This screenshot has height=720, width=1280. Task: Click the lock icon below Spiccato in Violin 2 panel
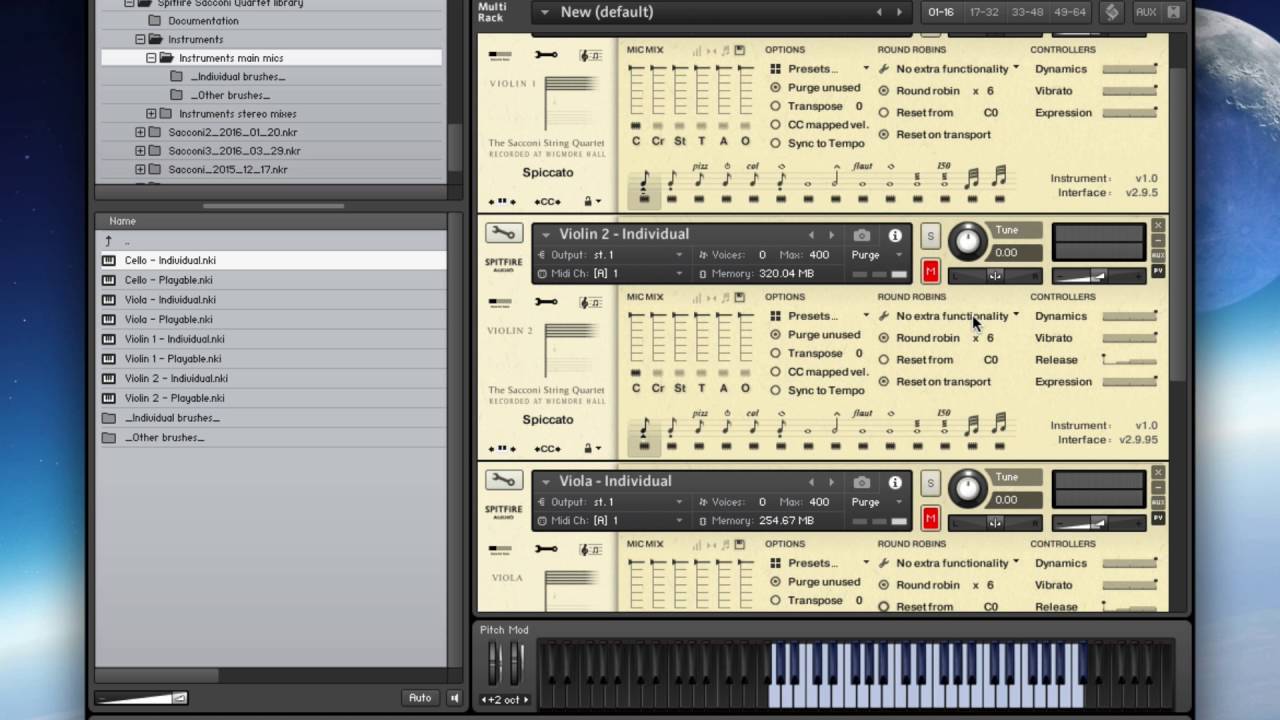click(x=588, y=449)
